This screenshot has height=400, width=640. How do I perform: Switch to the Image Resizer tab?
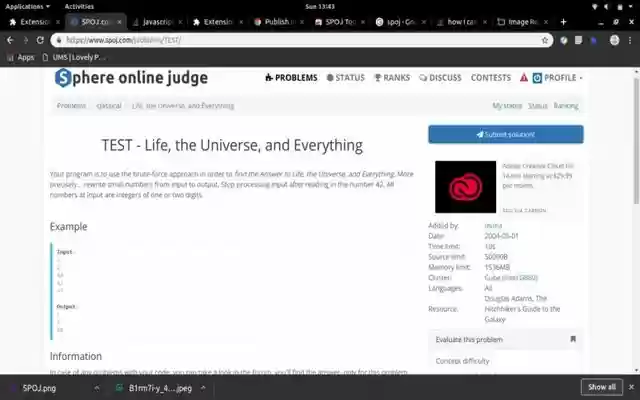[x=523, y=22]
